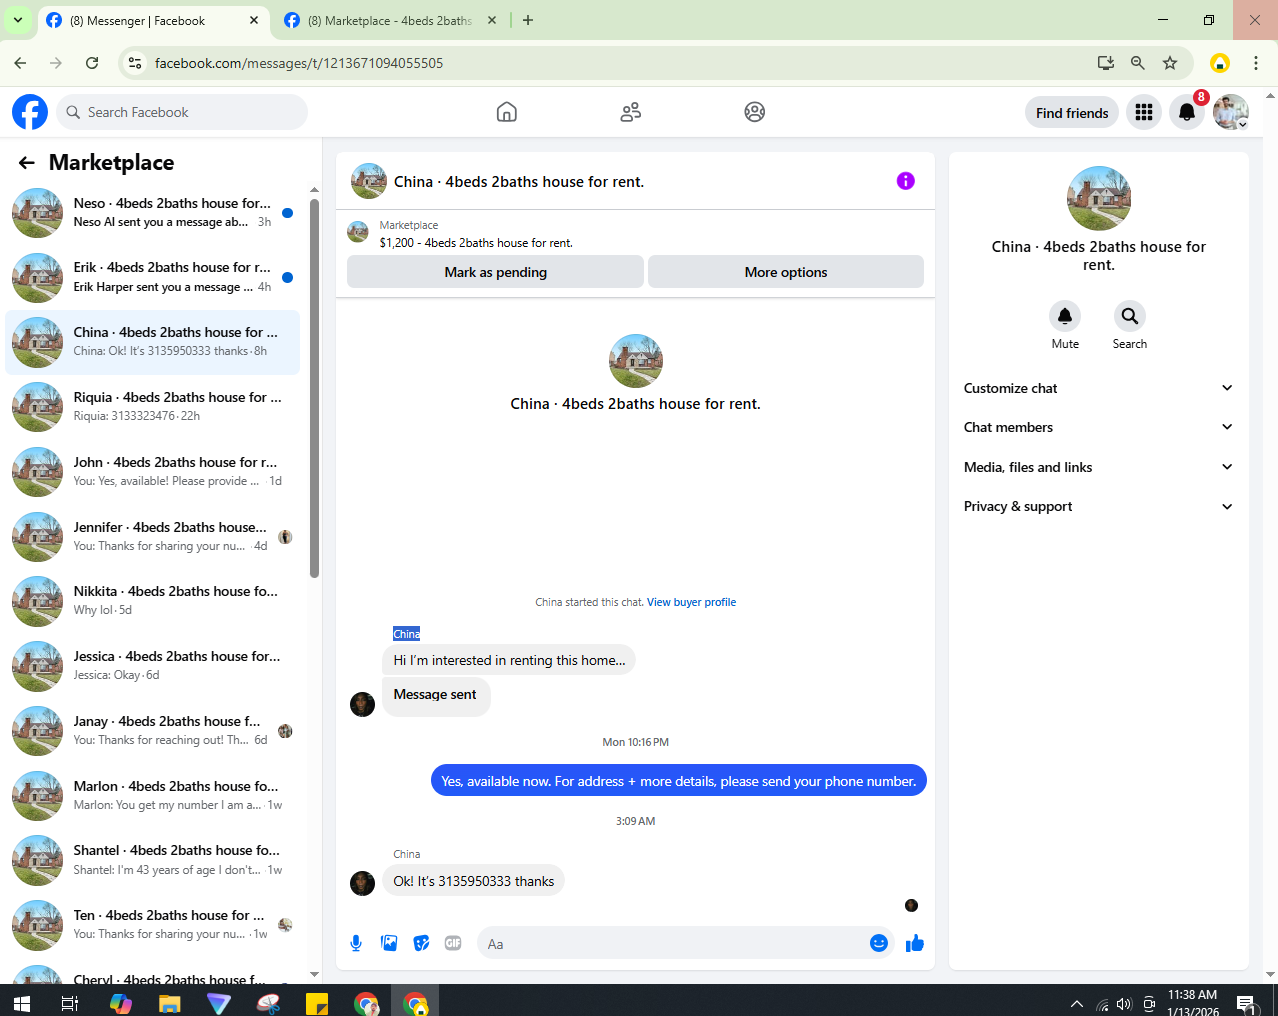
Task: Attach a file with the photo icon
Action: coord(389,943)
